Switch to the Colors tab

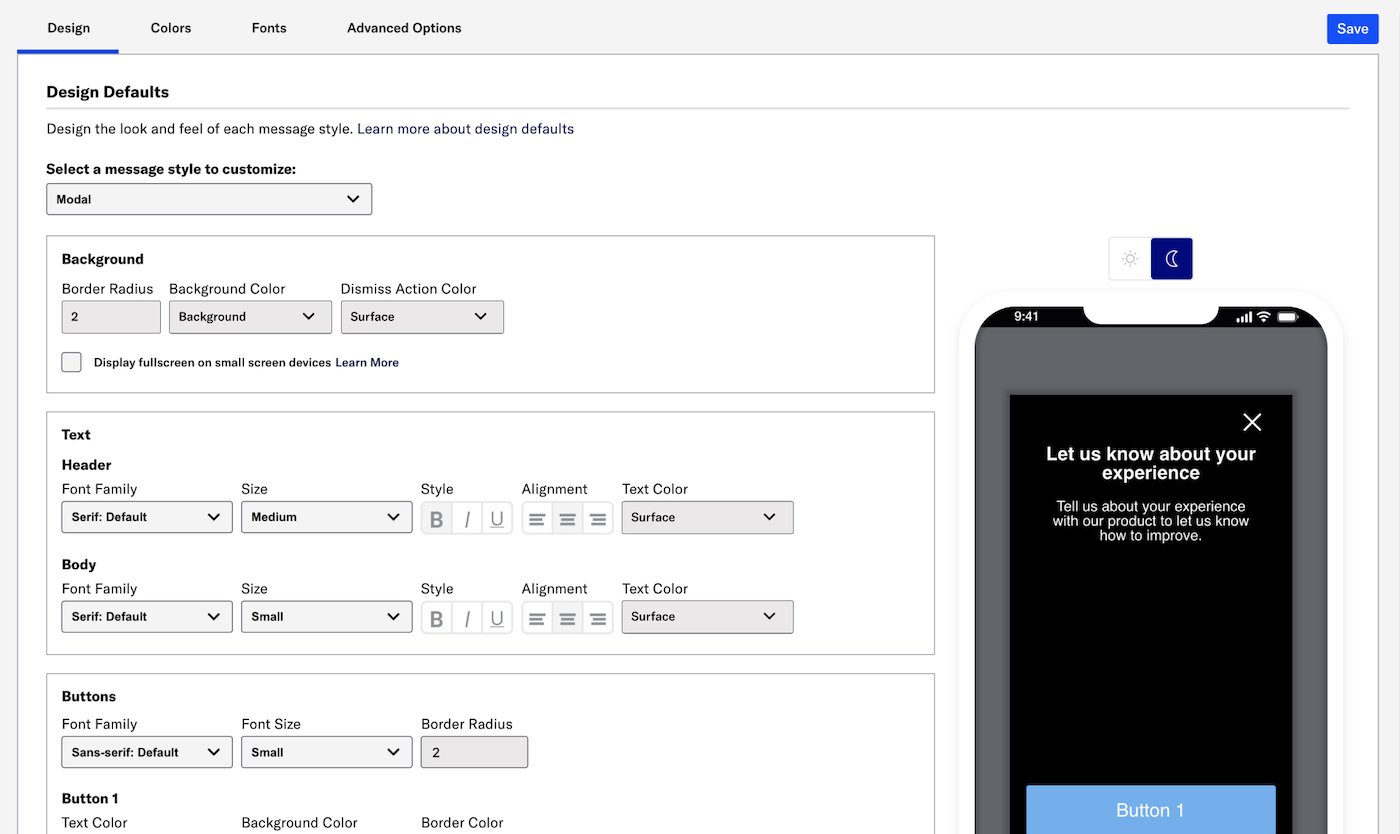tap(171, 28)
